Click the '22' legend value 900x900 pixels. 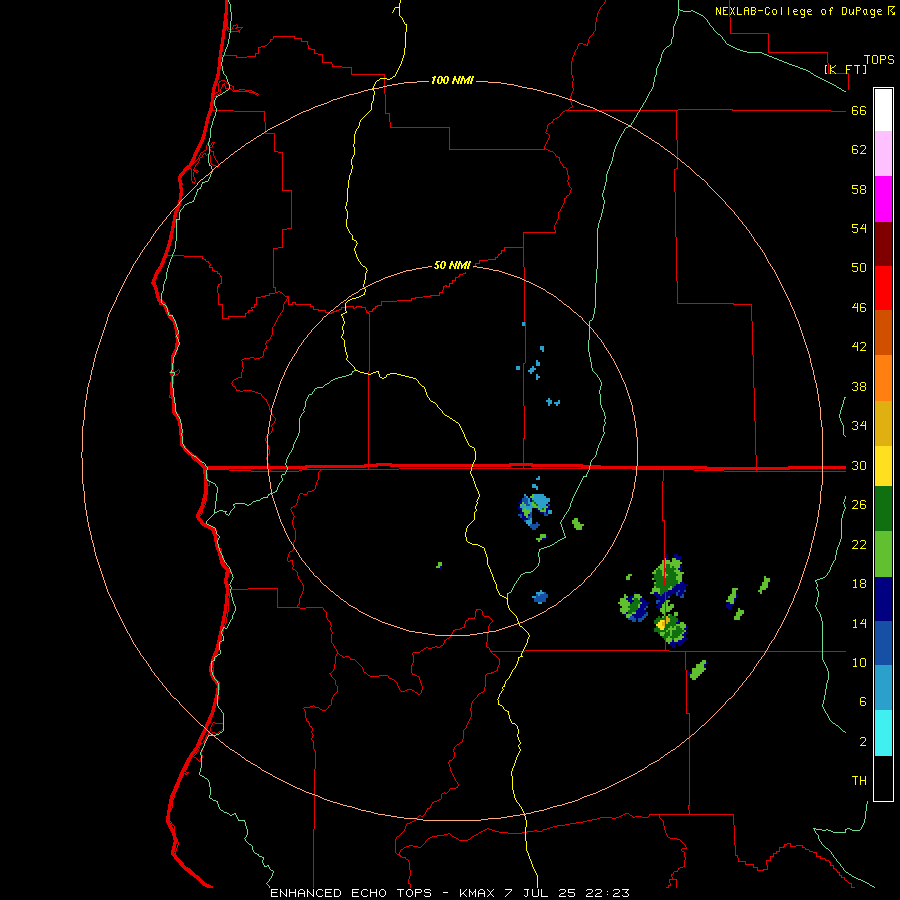click(x=859, y=544)
